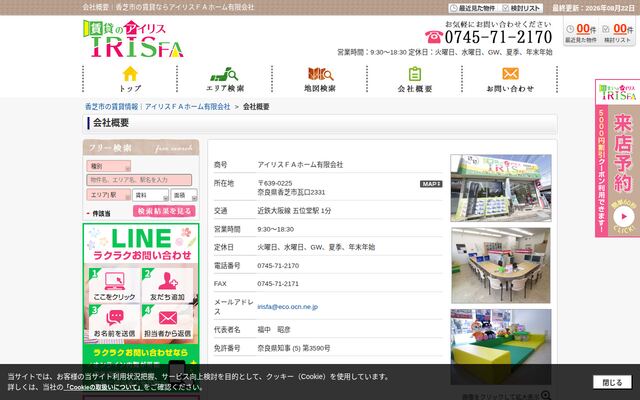This screenshot has height=400, width=640.
Task: Open 検討リスト top bar link
Action: (522, 8)
